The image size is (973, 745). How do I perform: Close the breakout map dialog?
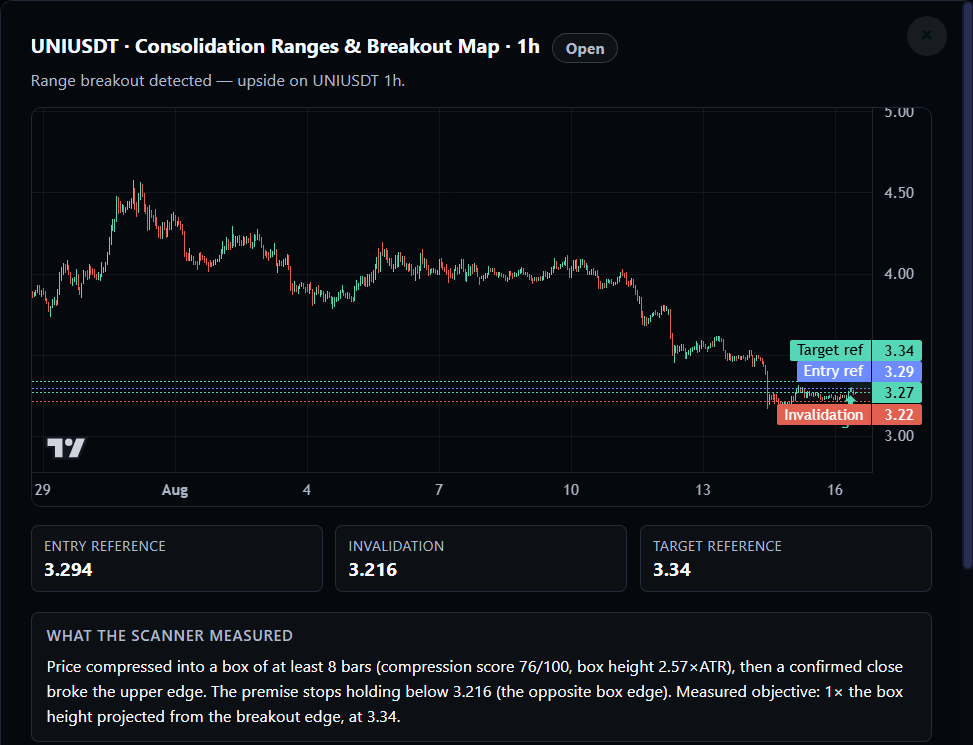pyautogui.click(x=926, y=35)
